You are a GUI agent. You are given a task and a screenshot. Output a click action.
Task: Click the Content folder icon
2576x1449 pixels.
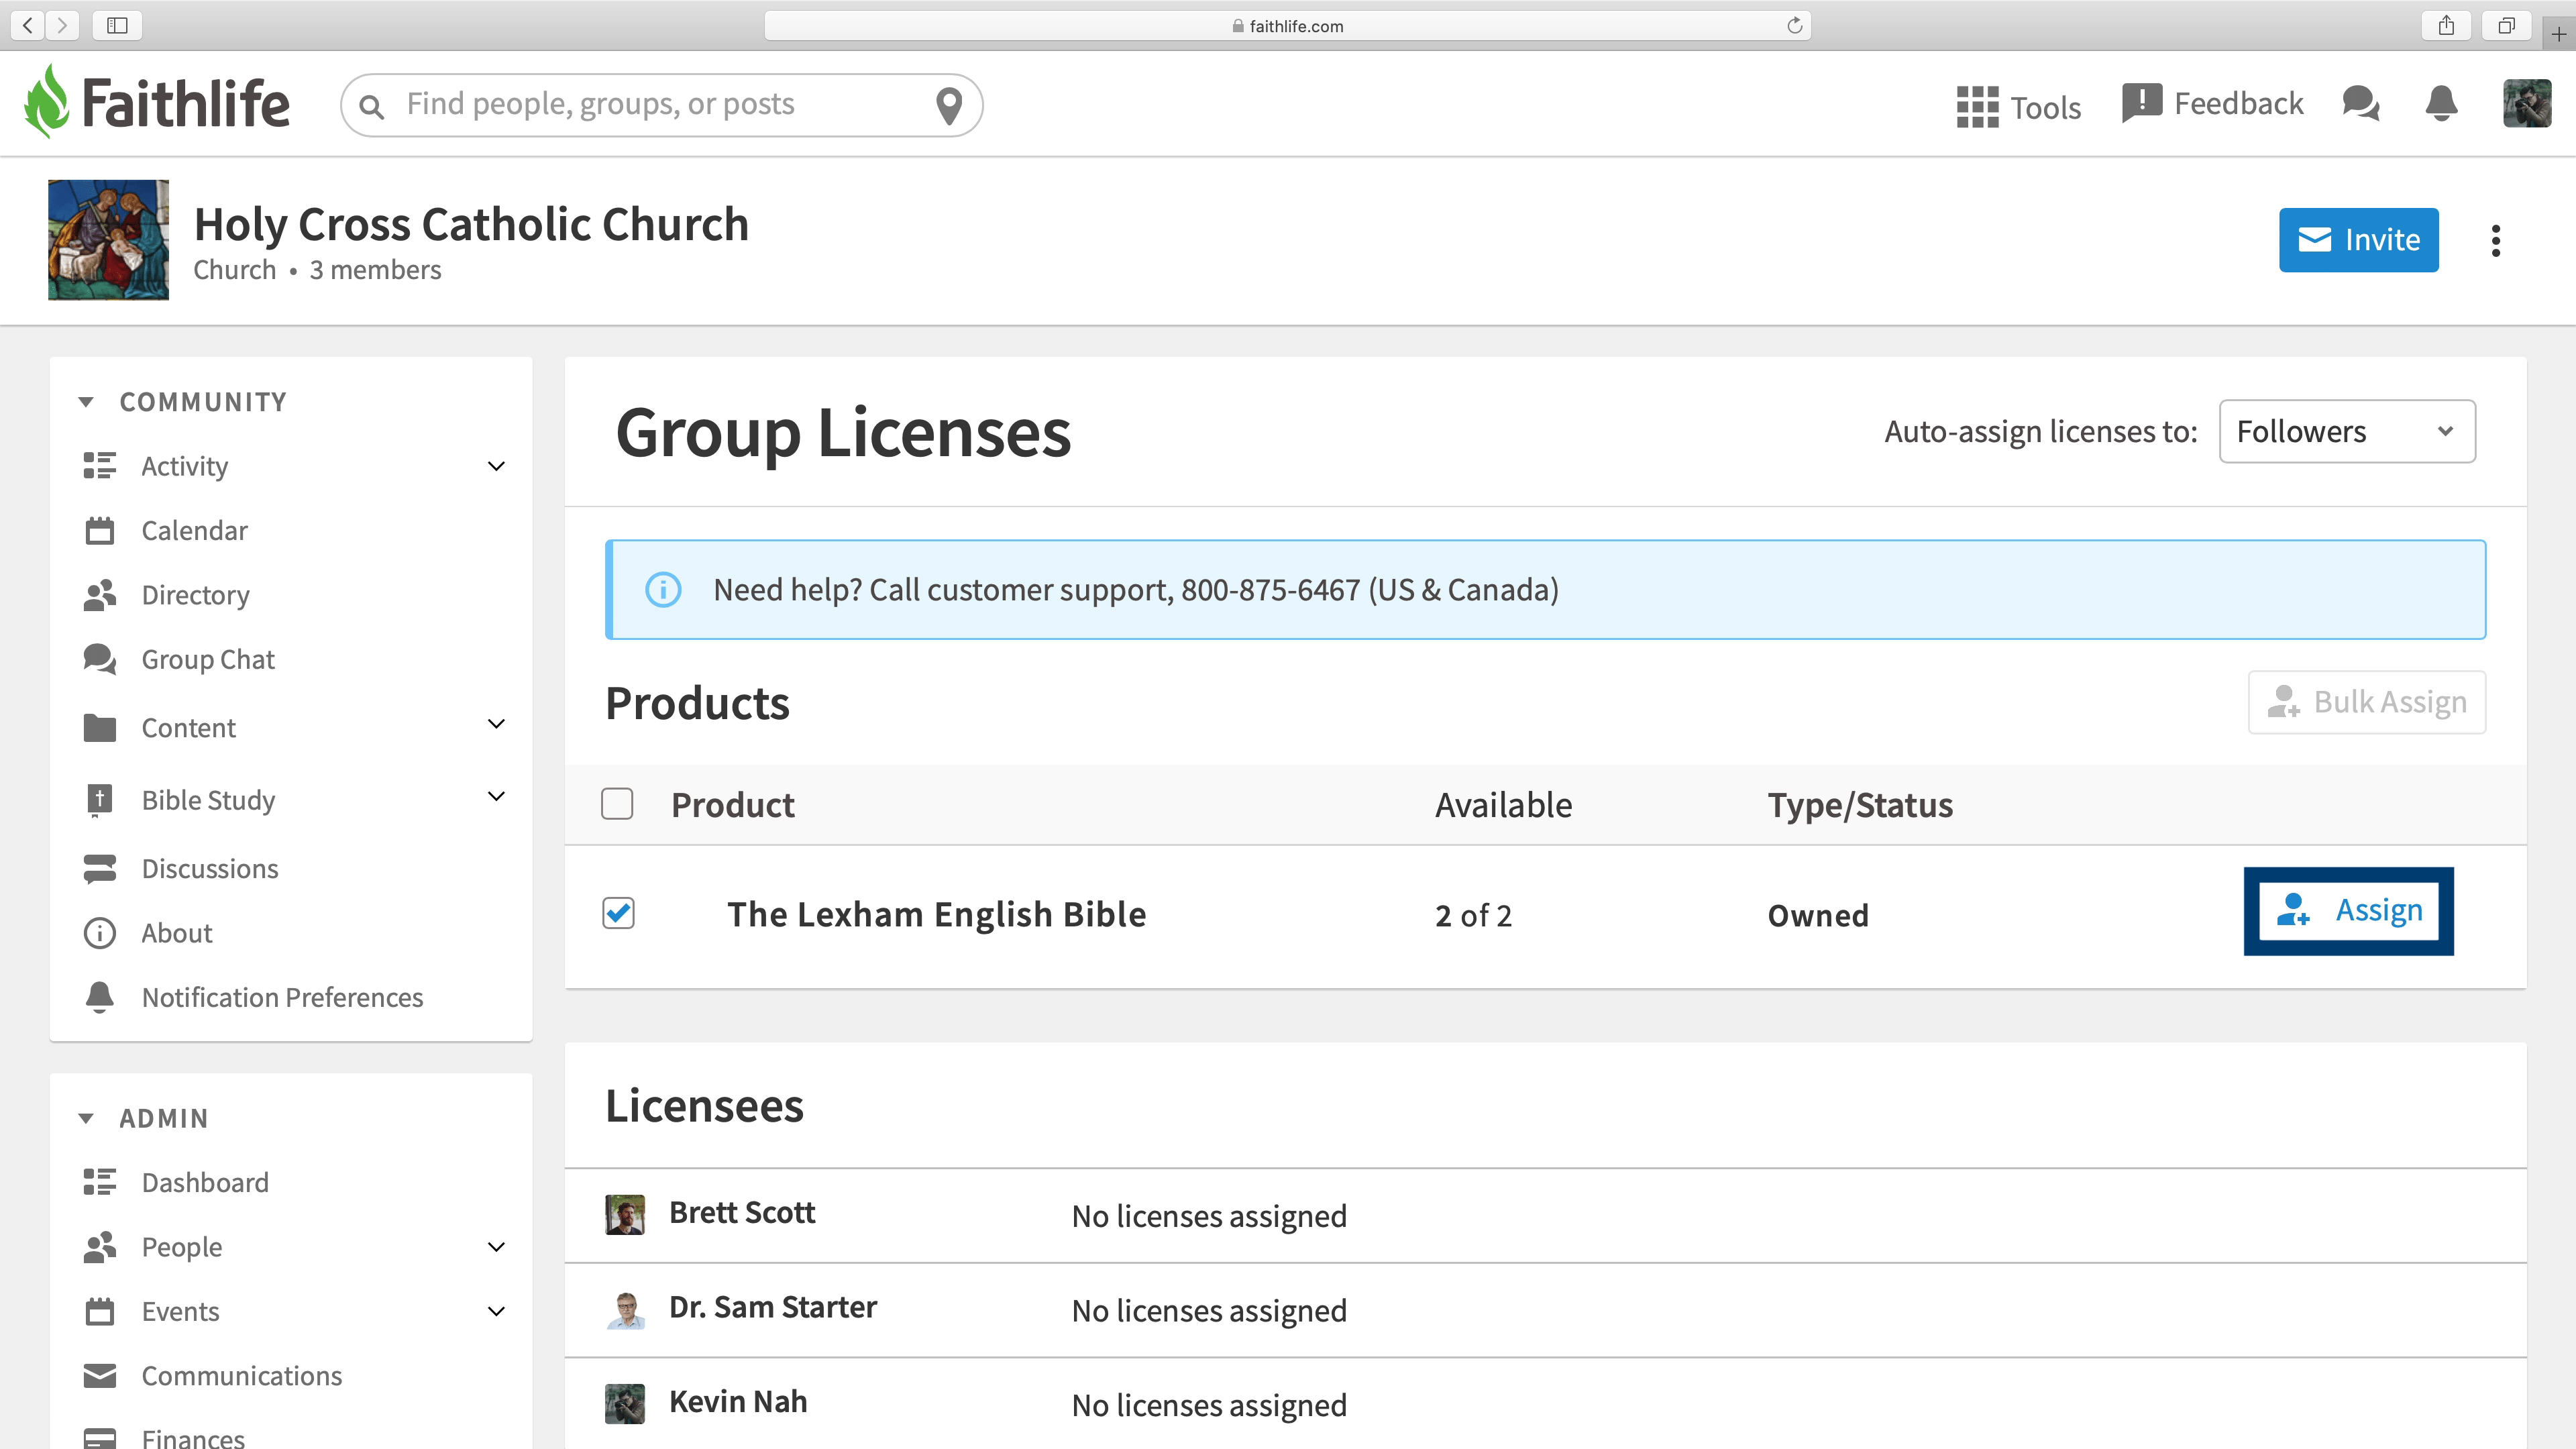pos(99,728)
